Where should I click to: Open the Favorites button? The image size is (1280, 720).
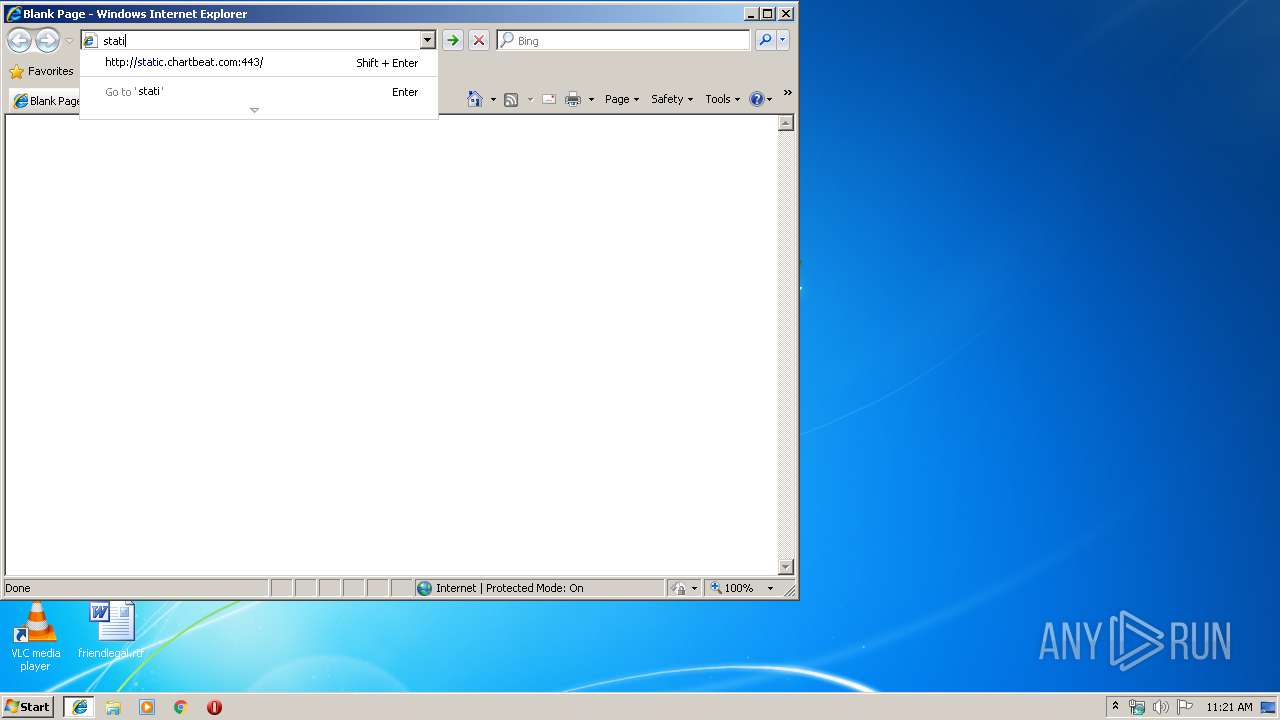(41, 71)
